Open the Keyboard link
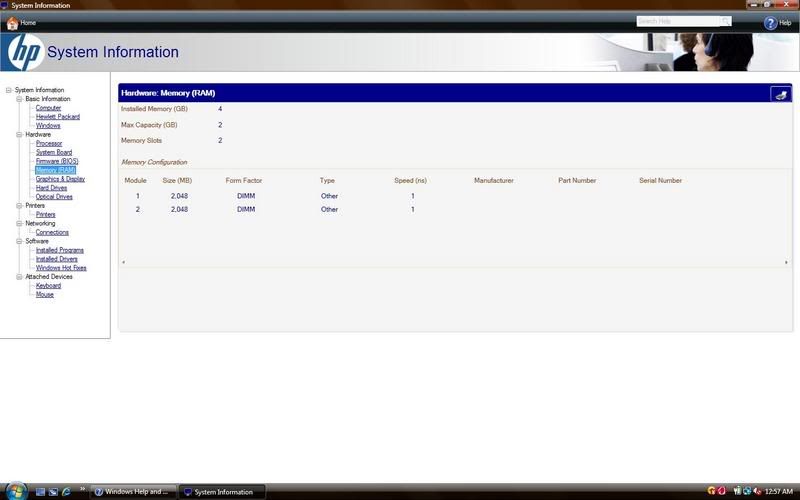 48,286
